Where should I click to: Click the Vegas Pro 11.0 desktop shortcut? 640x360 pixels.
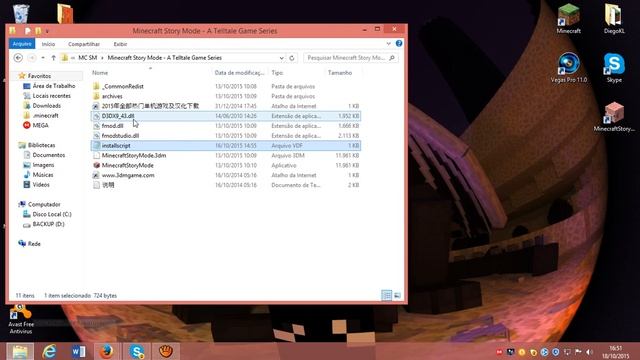click(569, 68)
